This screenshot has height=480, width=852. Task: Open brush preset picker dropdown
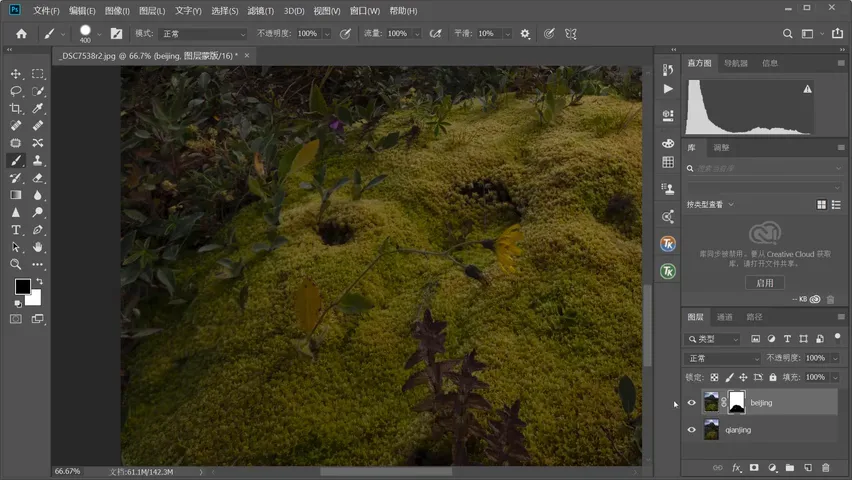point(99,34)
